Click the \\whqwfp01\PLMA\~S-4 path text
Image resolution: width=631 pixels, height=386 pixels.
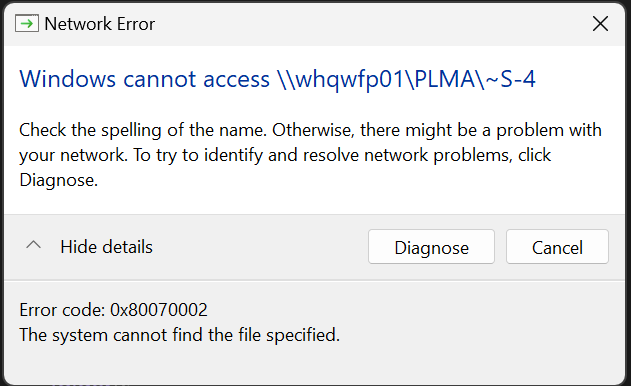[406, 79]
